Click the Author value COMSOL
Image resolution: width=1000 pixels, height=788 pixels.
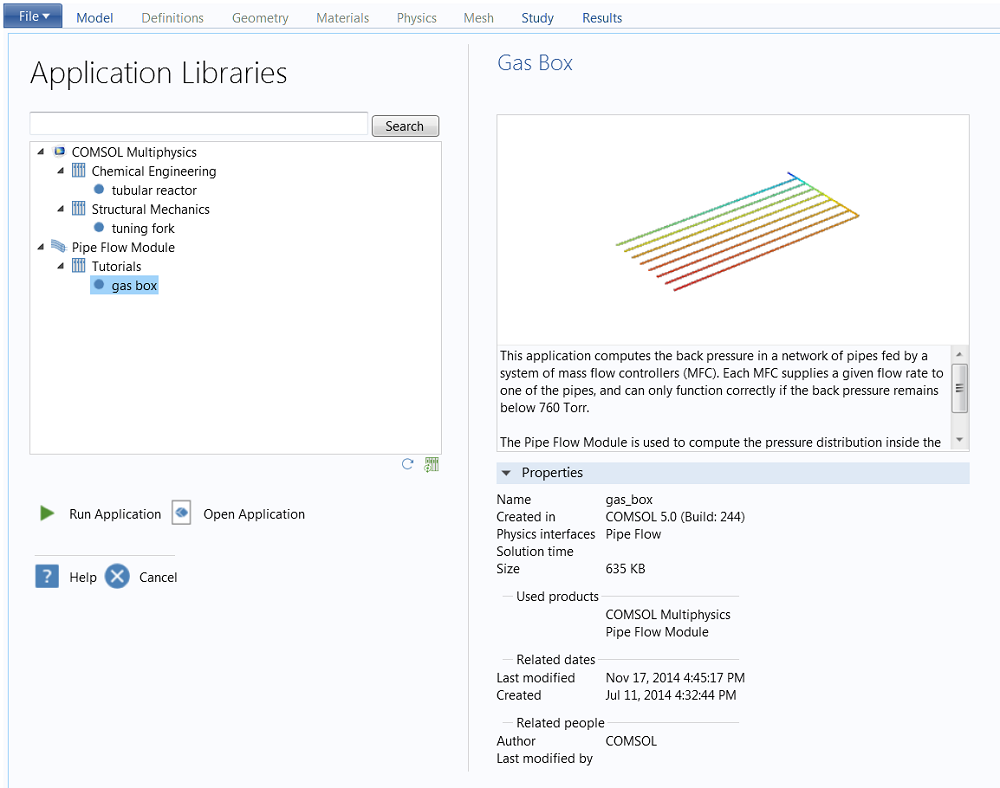pyautogui.click(x=631, y=741)
